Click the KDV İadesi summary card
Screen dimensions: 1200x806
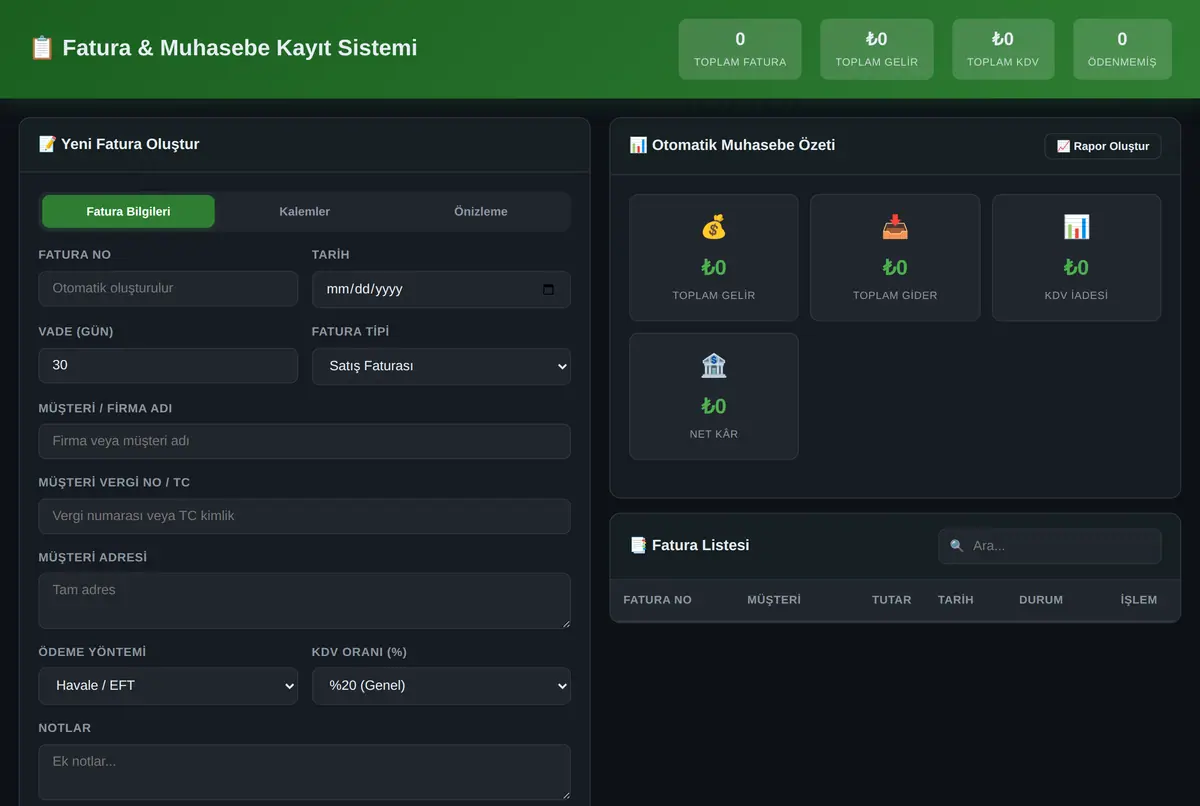tap(1076, 258)
